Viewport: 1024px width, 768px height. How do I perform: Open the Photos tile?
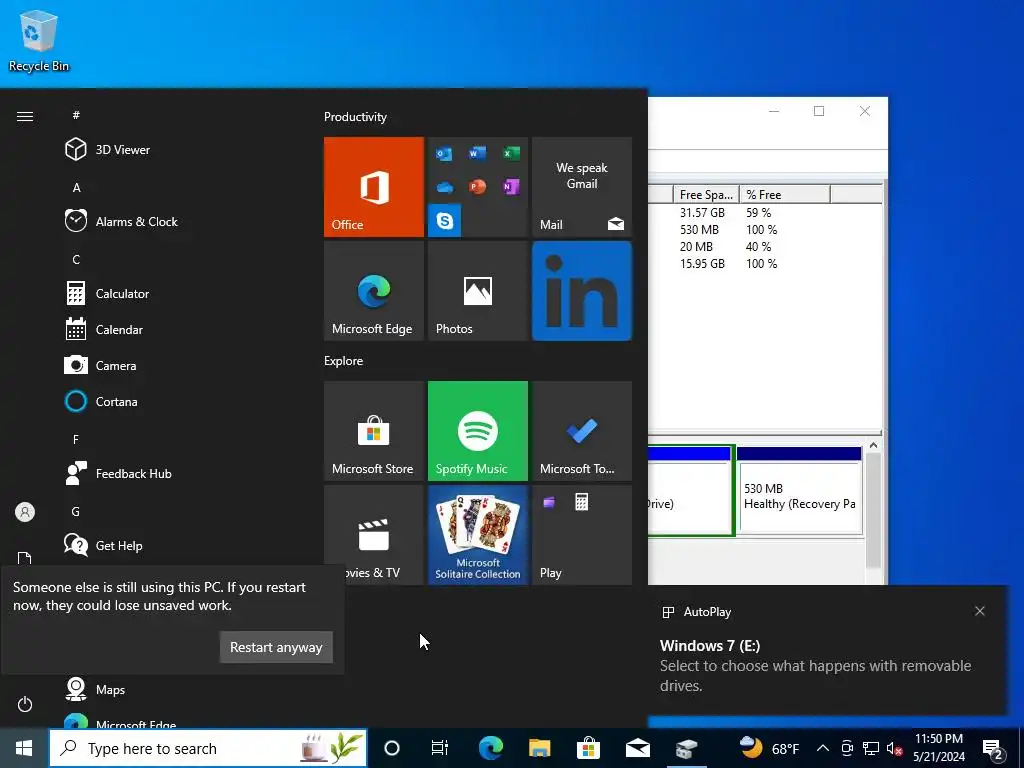point(477,291)
